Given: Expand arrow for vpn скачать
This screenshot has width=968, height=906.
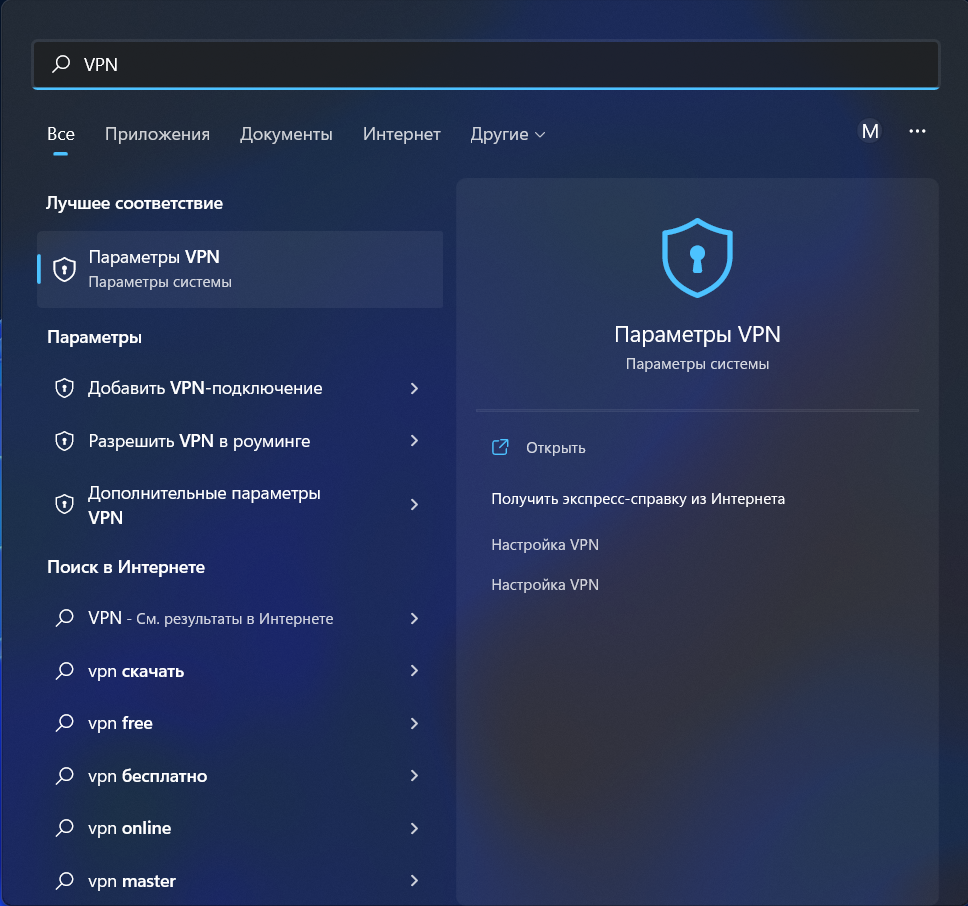Looking at the screenshot, I should [x=414, y=671].
